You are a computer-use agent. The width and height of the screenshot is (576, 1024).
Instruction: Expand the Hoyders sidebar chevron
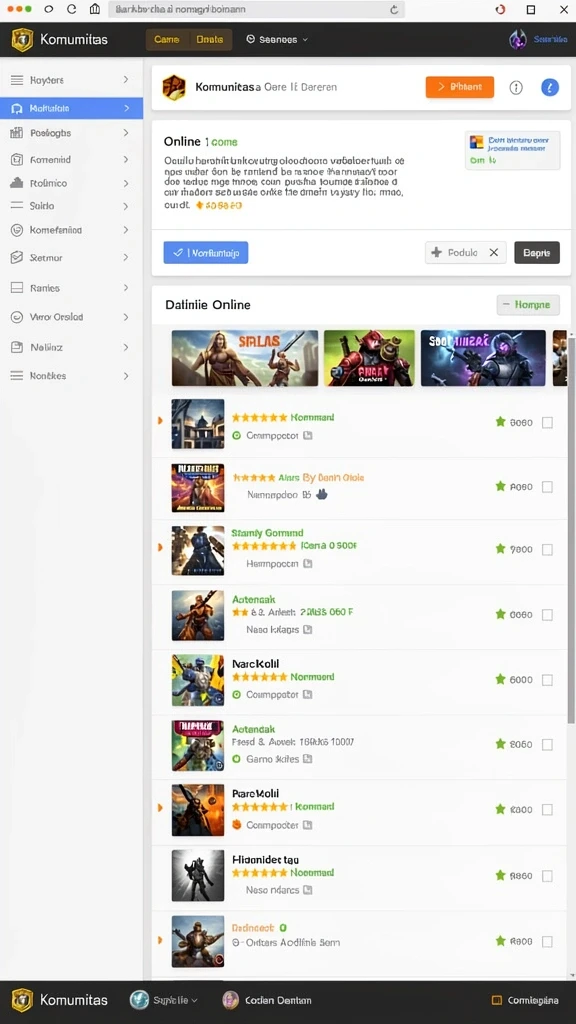(x=126, y=80)
